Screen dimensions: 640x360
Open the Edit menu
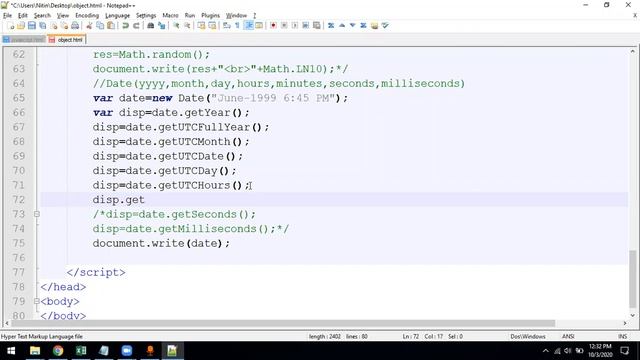point(23,16)
